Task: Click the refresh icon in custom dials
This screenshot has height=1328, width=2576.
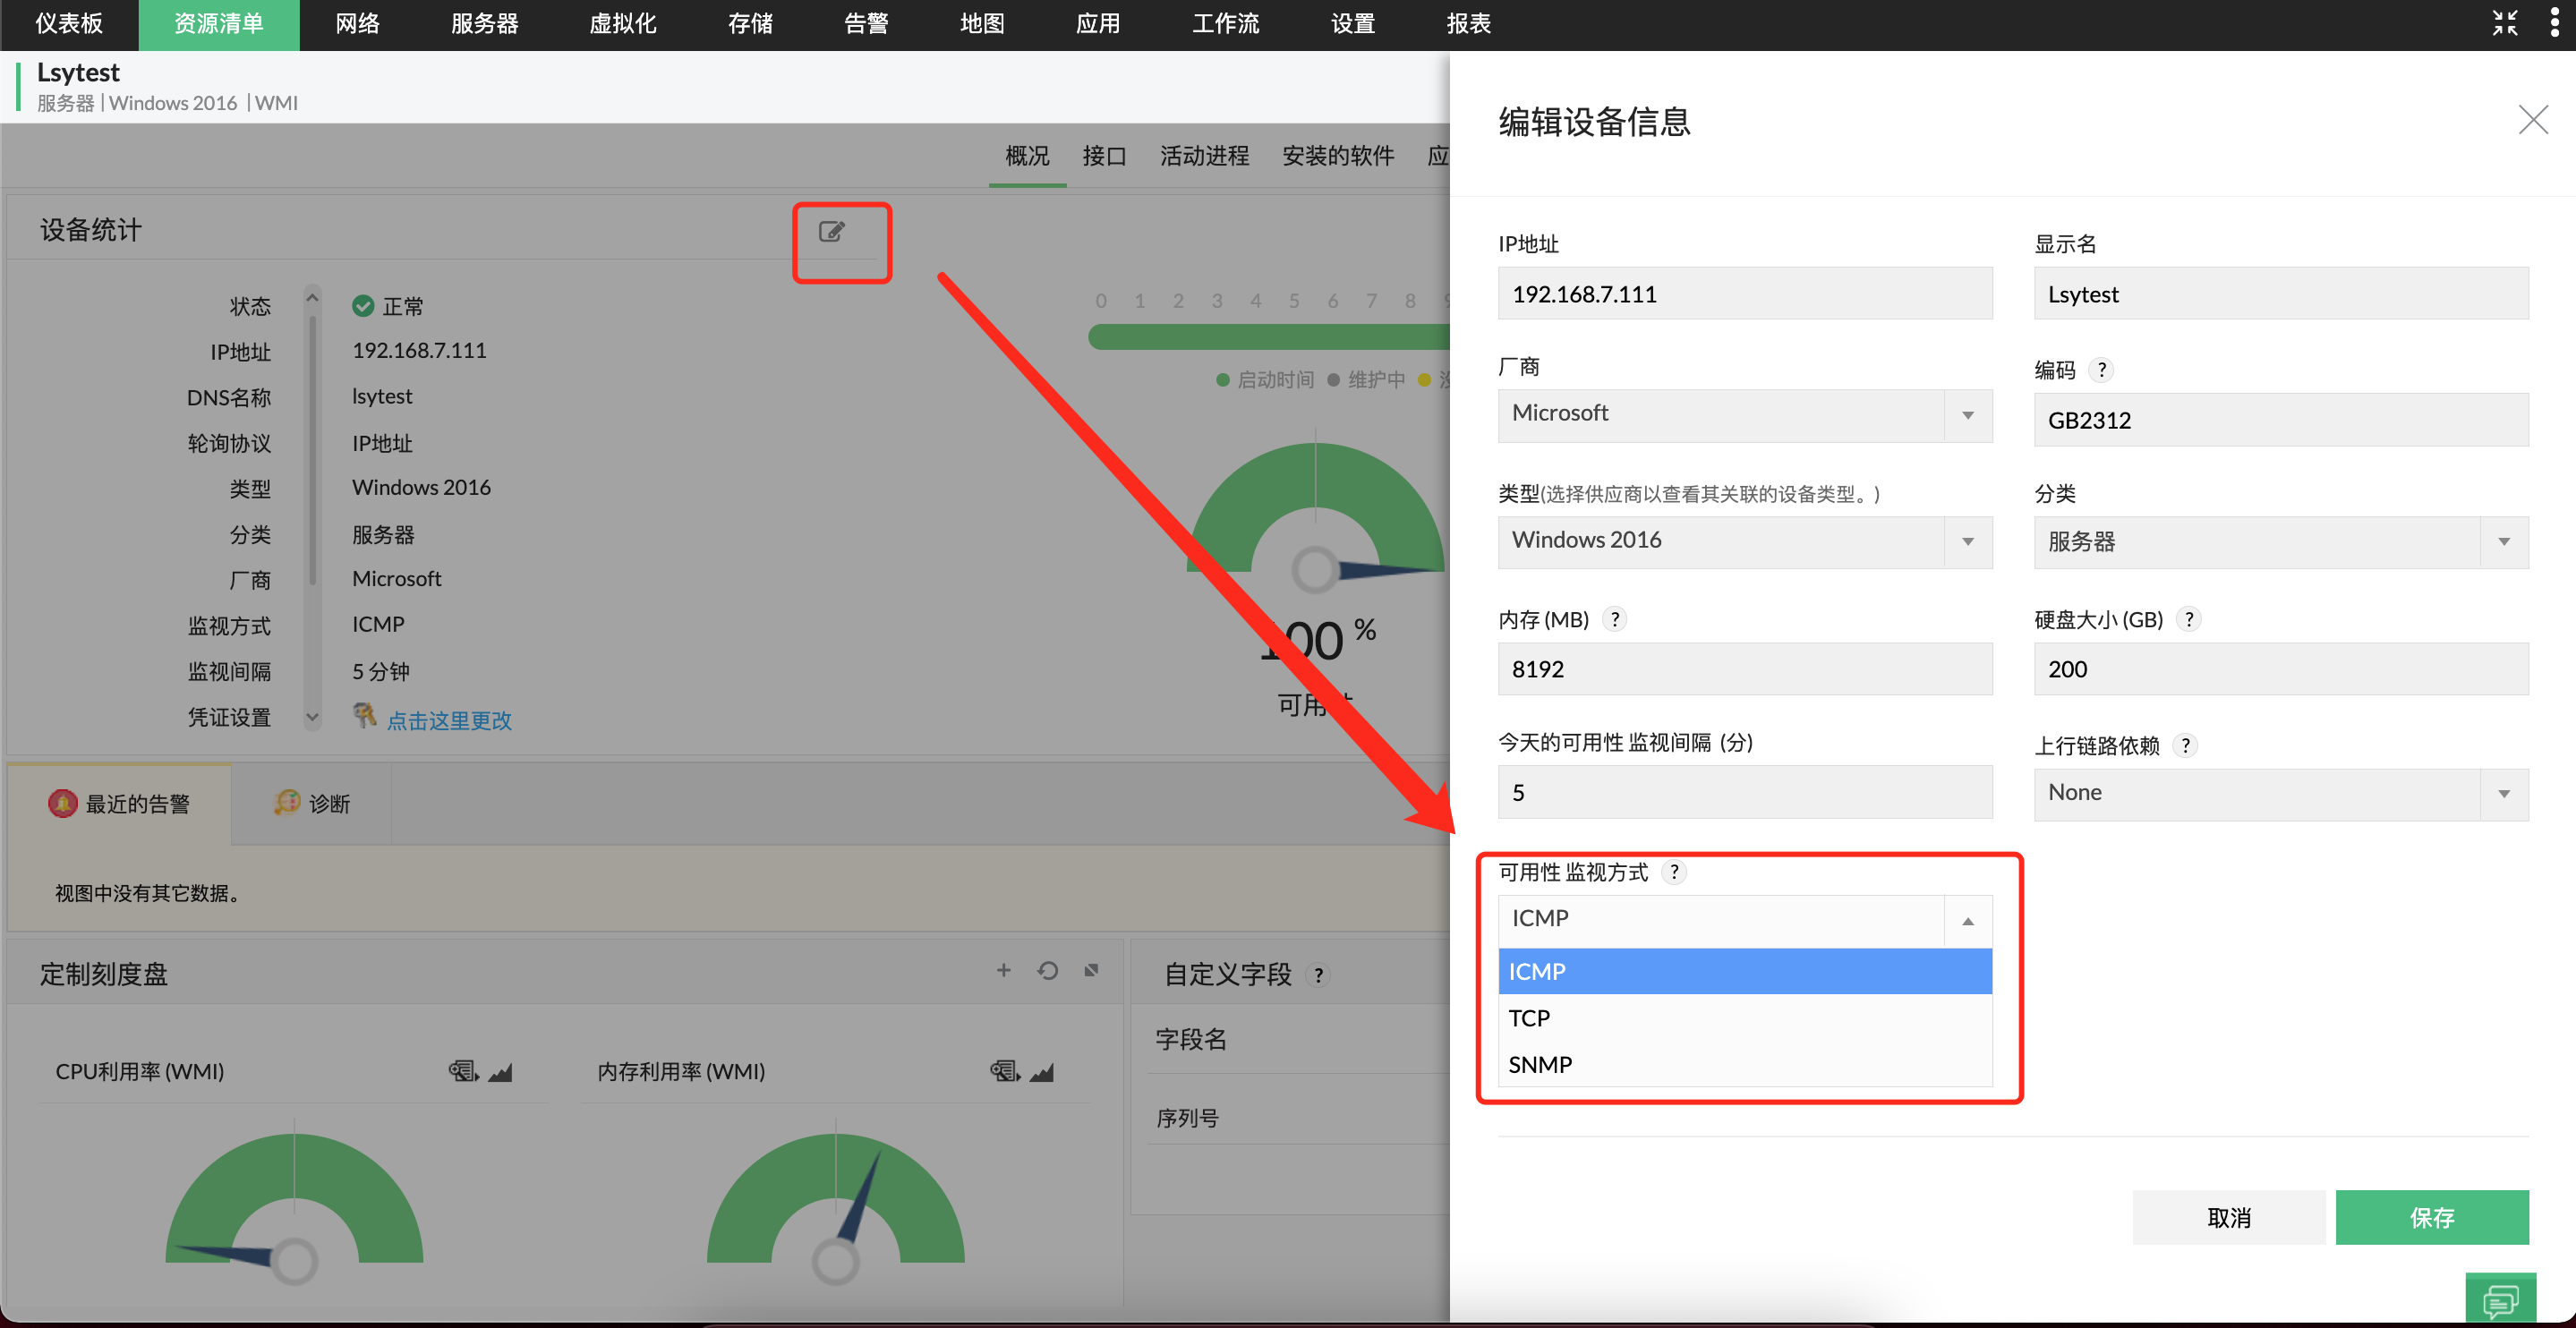Action: (1047, 970)
